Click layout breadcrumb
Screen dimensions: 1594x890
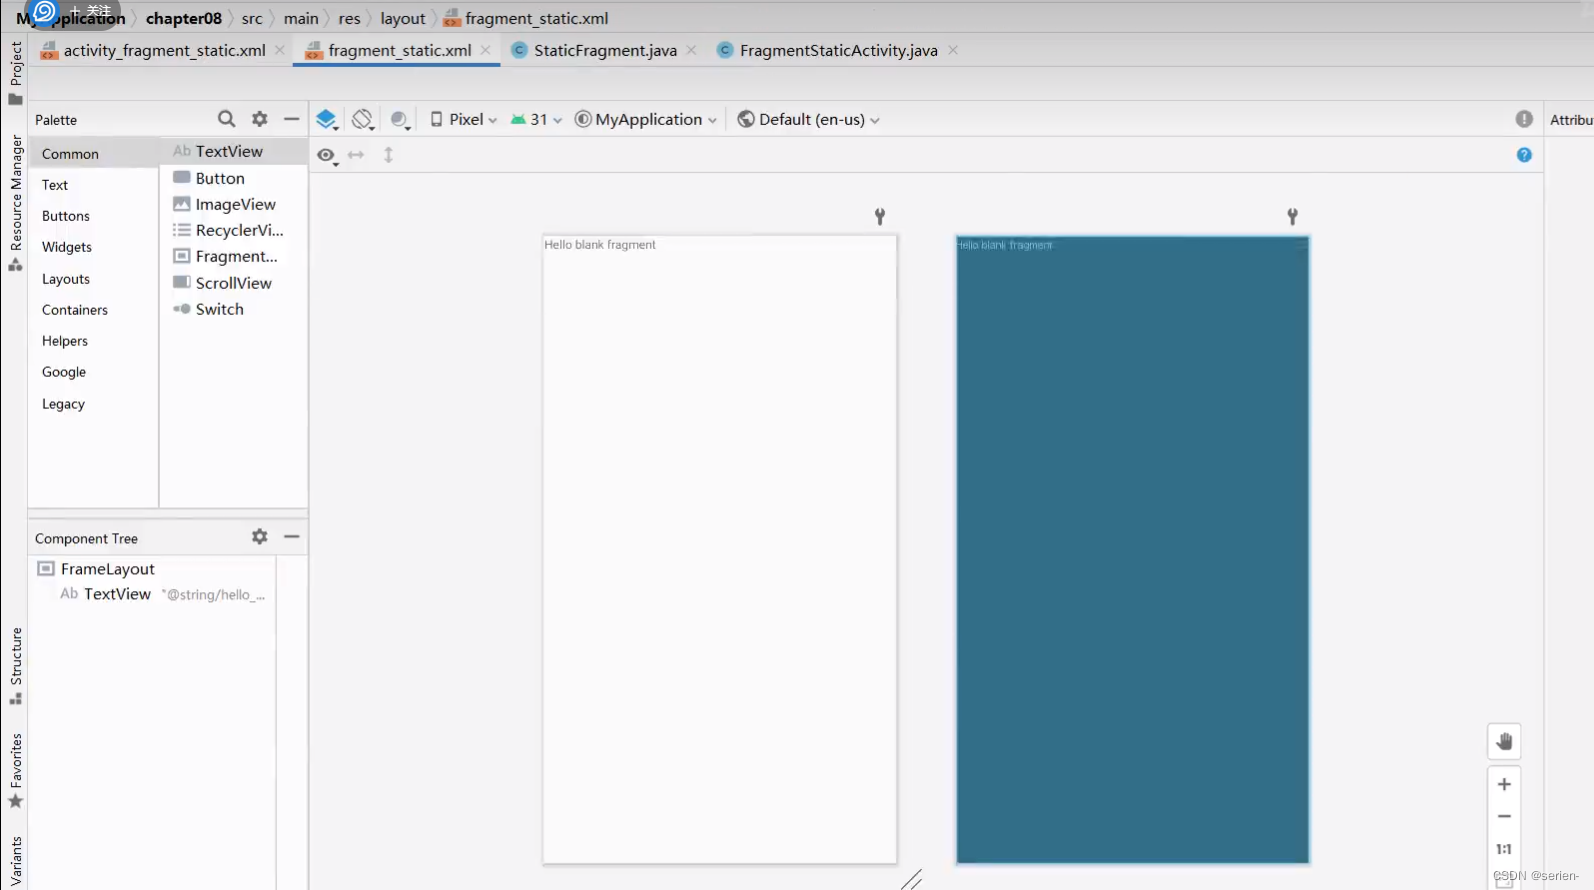pos(403,18)
